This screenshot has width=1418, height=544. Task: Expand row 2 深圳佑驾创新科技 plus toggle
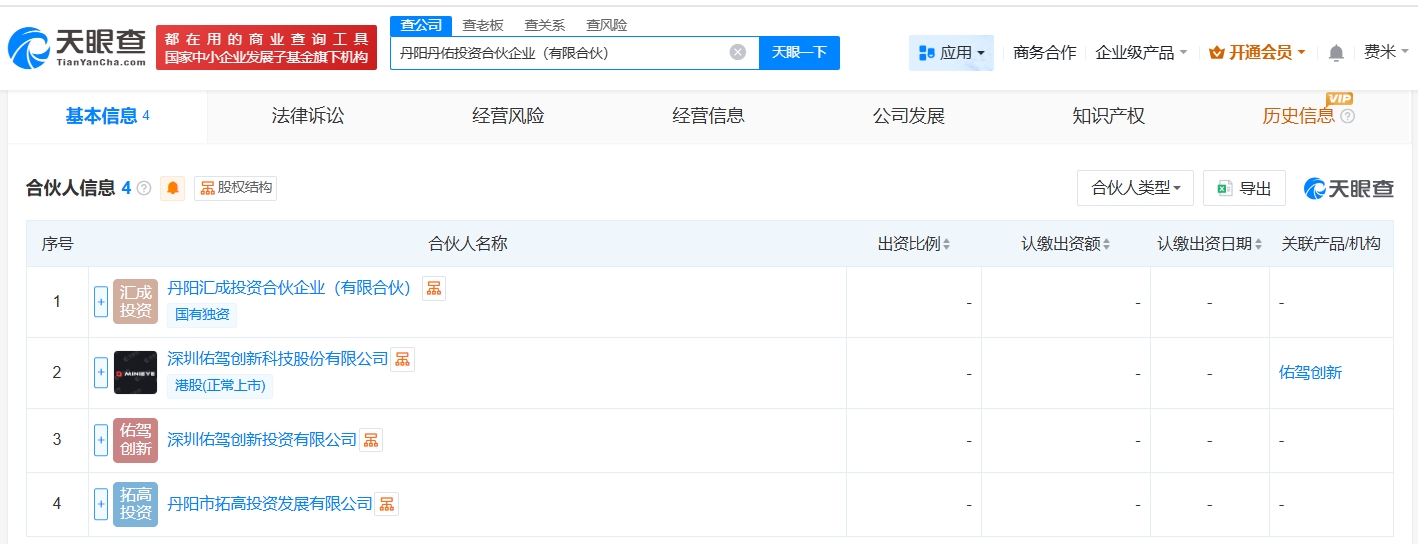101,373
